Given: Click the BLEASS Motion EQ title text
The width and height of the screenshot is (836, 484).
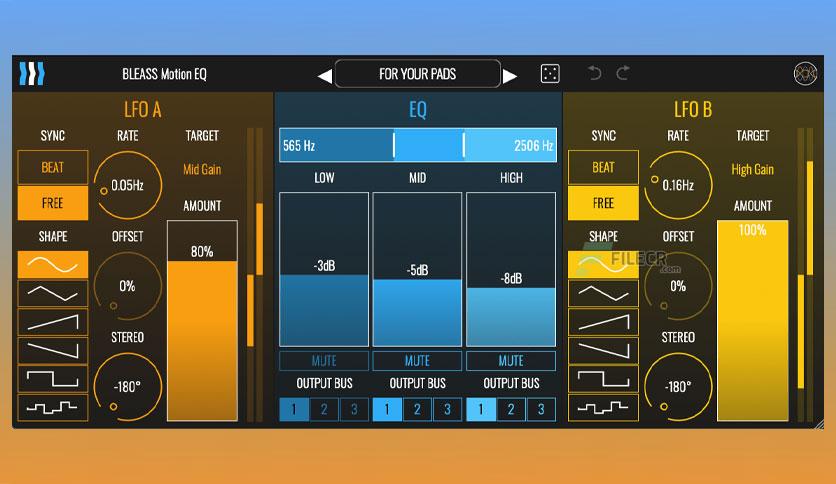Looking at the screenshot, I should pos(164,74).
